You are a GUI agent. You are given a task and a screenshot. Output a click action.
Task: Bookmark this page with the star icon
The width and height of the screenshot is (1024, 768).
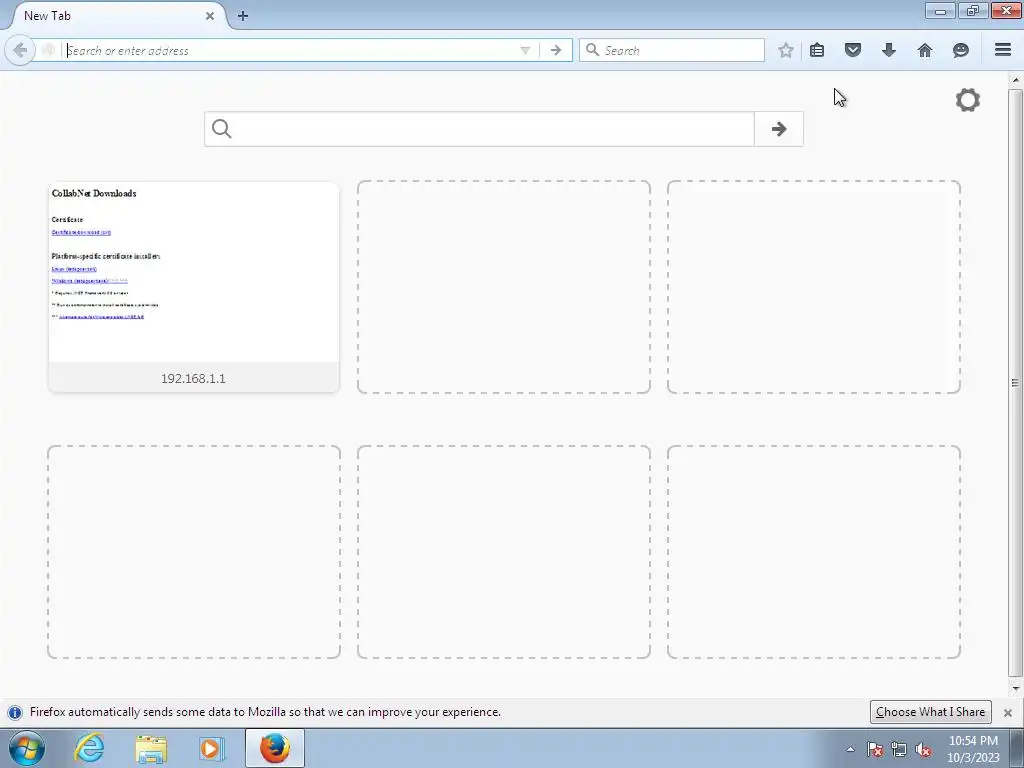click(786, 50)
